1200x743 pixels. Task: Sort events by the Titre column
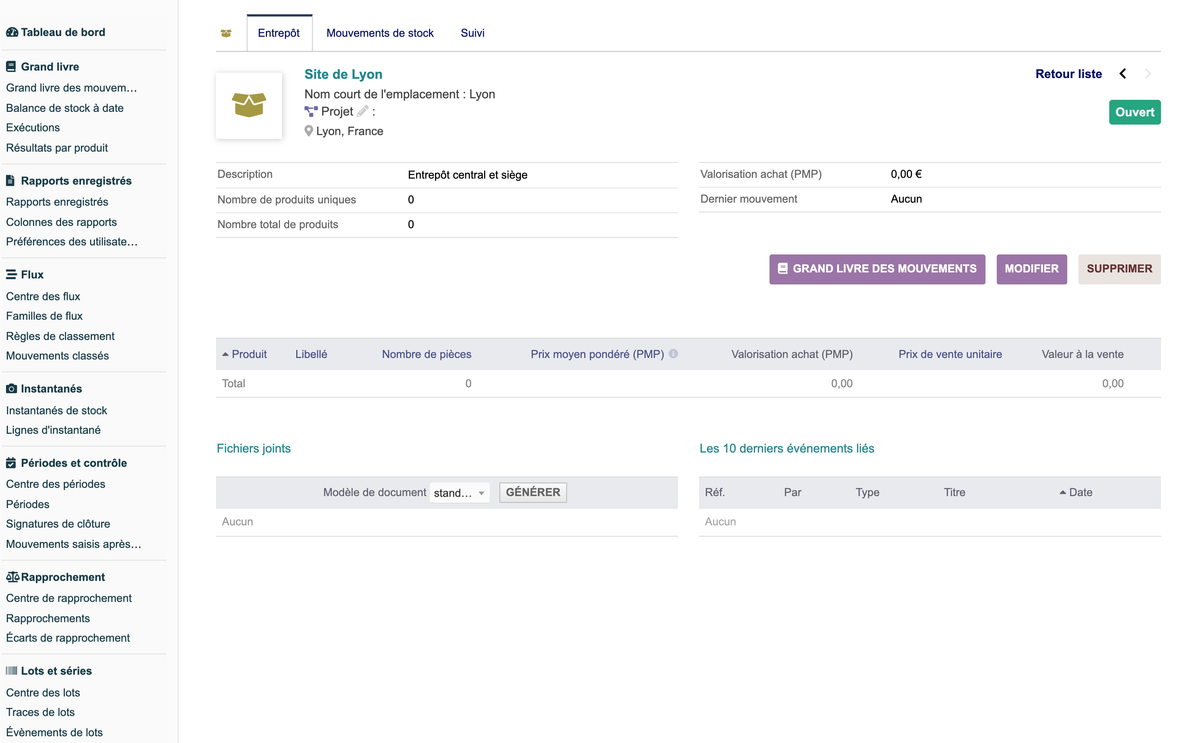pos(955,492)
